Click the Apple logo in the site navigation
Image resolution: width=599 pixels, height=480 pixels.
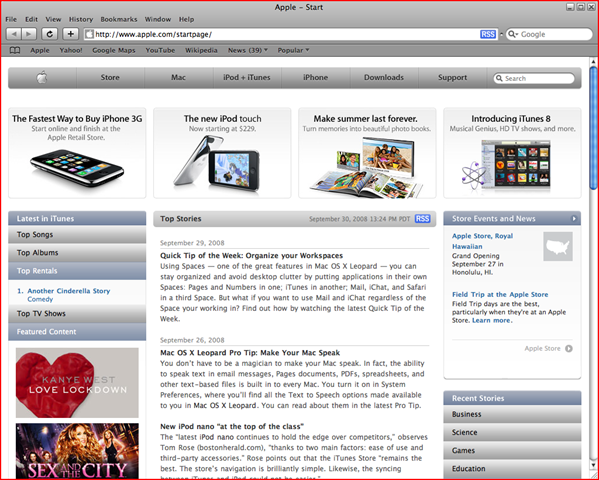point(42,78)
